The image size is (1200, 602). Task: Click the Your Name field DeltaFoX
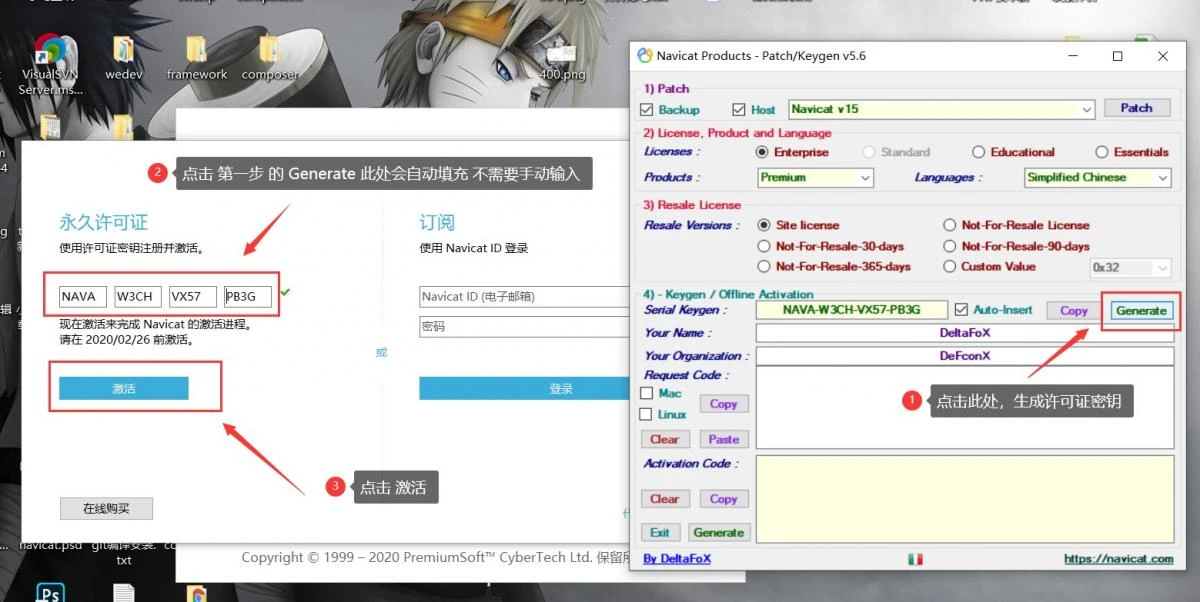pos(964,333)
